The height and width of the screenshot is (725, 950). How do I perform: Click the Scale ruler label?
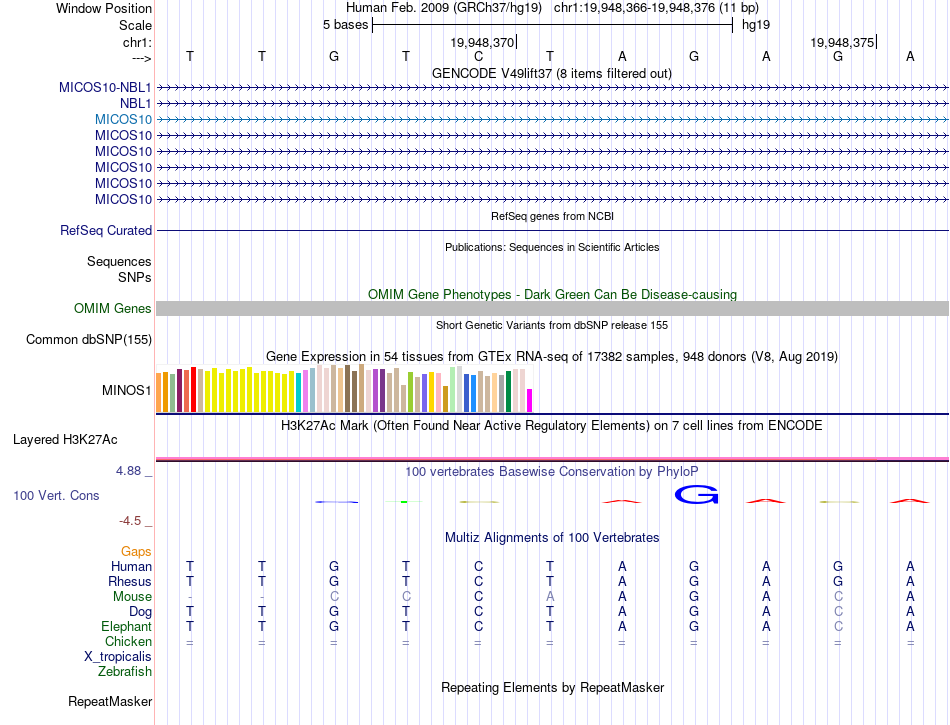click(x=135, y=25)
